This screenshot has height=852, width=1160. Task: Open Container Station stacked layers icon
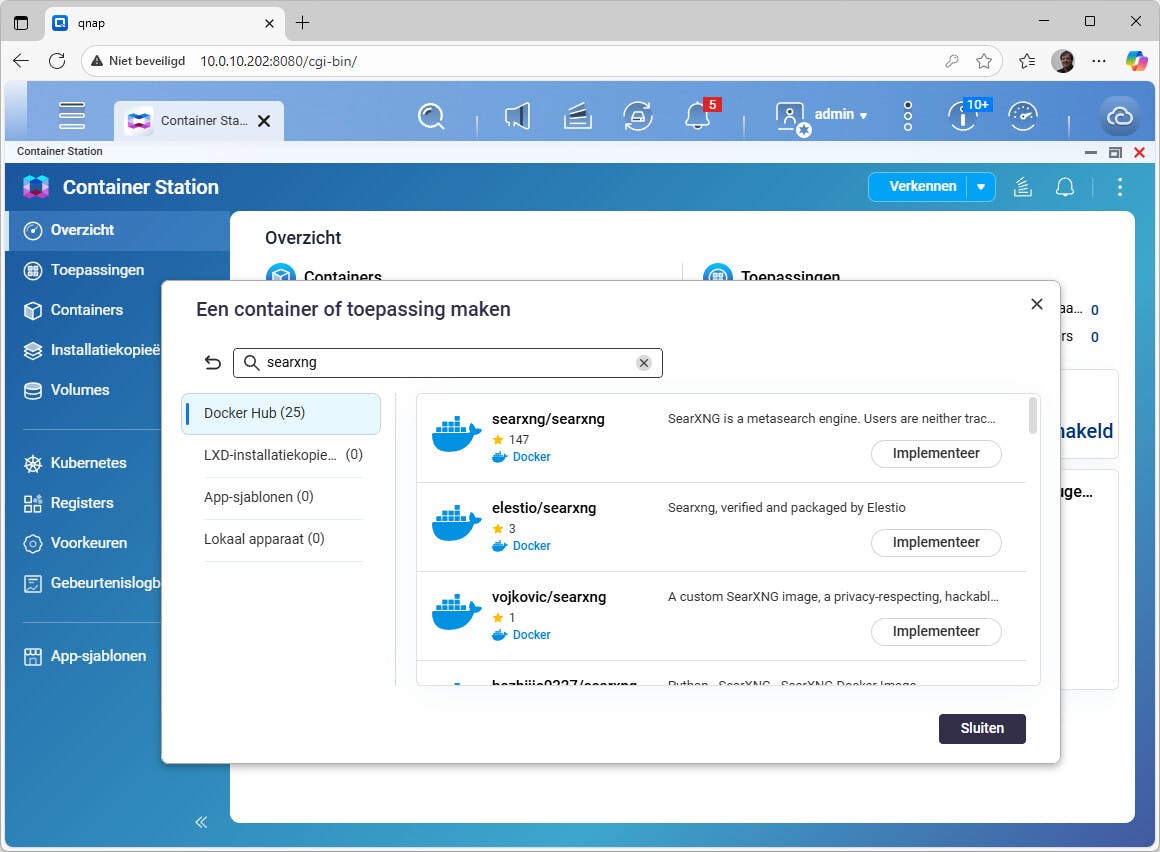coord(1022,186)
